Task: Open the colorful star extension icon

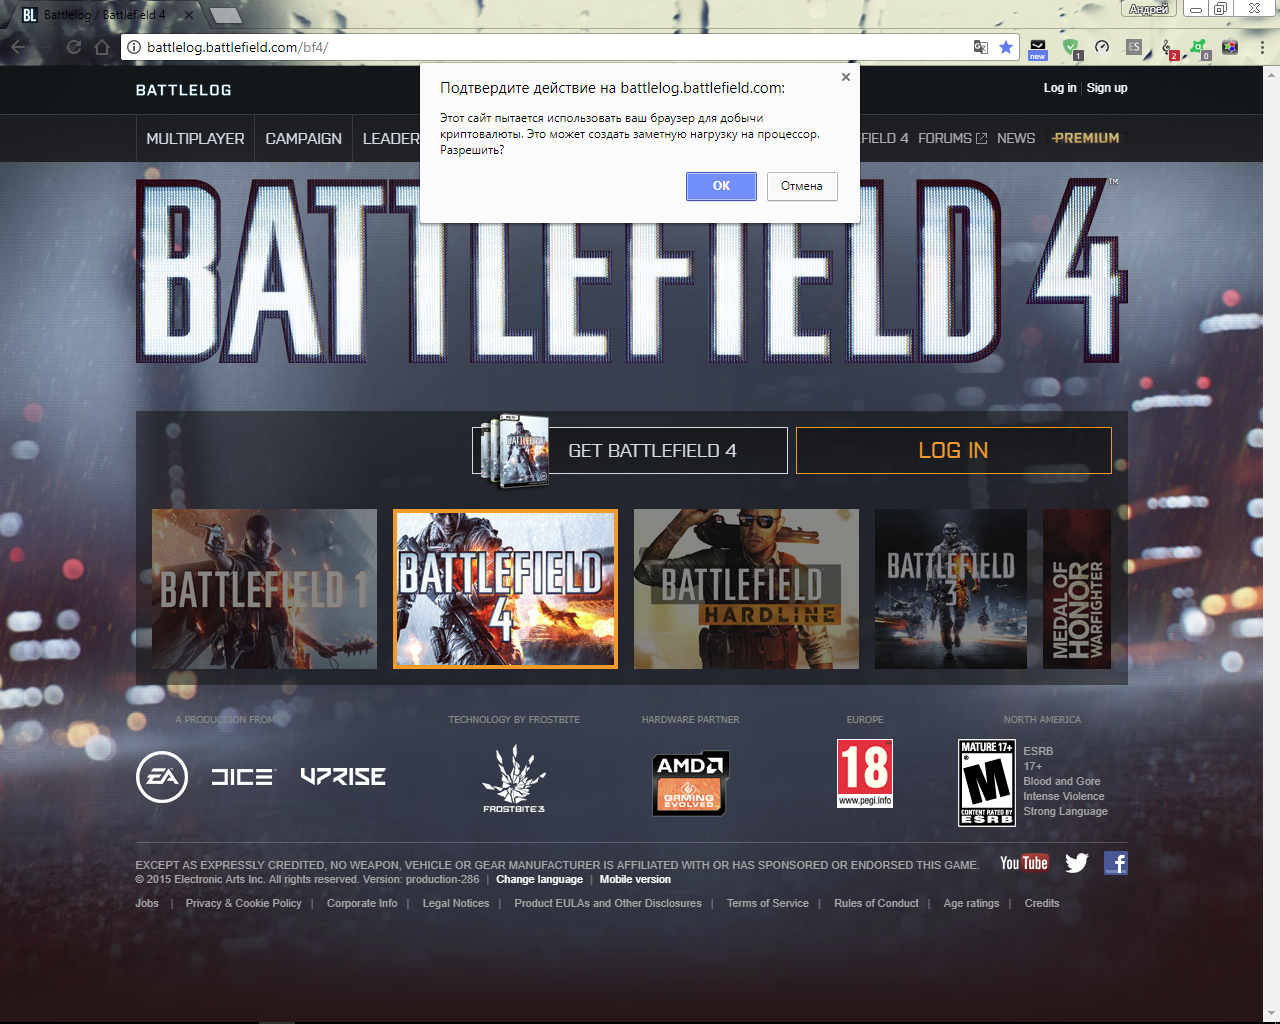Action: point(1230,47)
